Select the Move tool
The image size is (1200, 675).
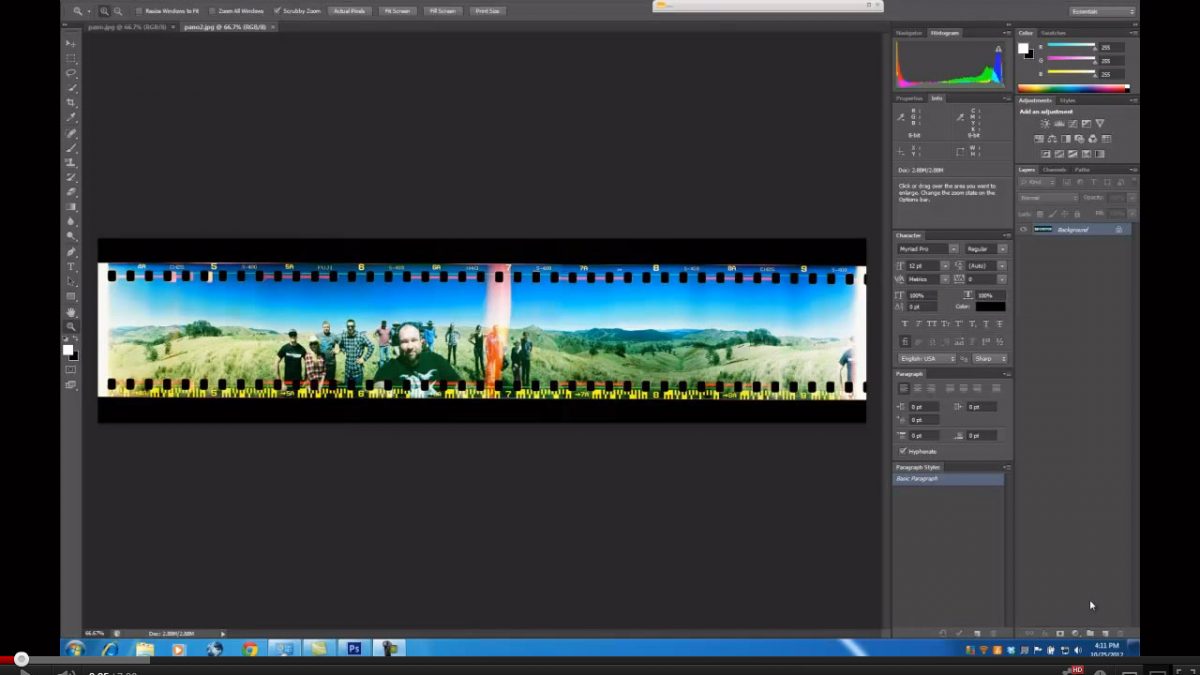click(x=71, y=44)
